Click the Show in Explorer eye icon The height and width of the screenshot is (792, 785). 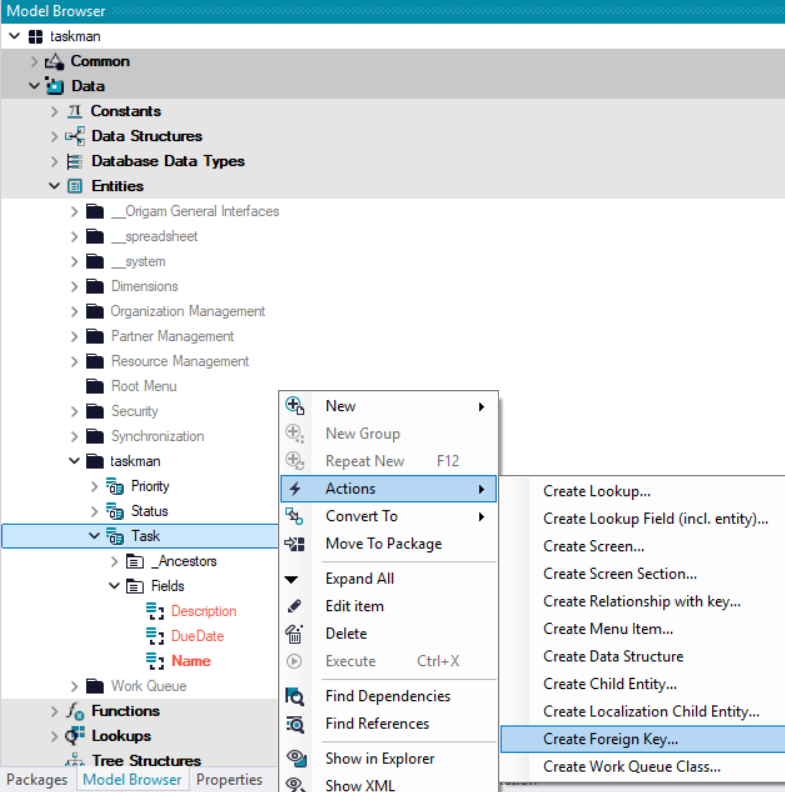295,758
